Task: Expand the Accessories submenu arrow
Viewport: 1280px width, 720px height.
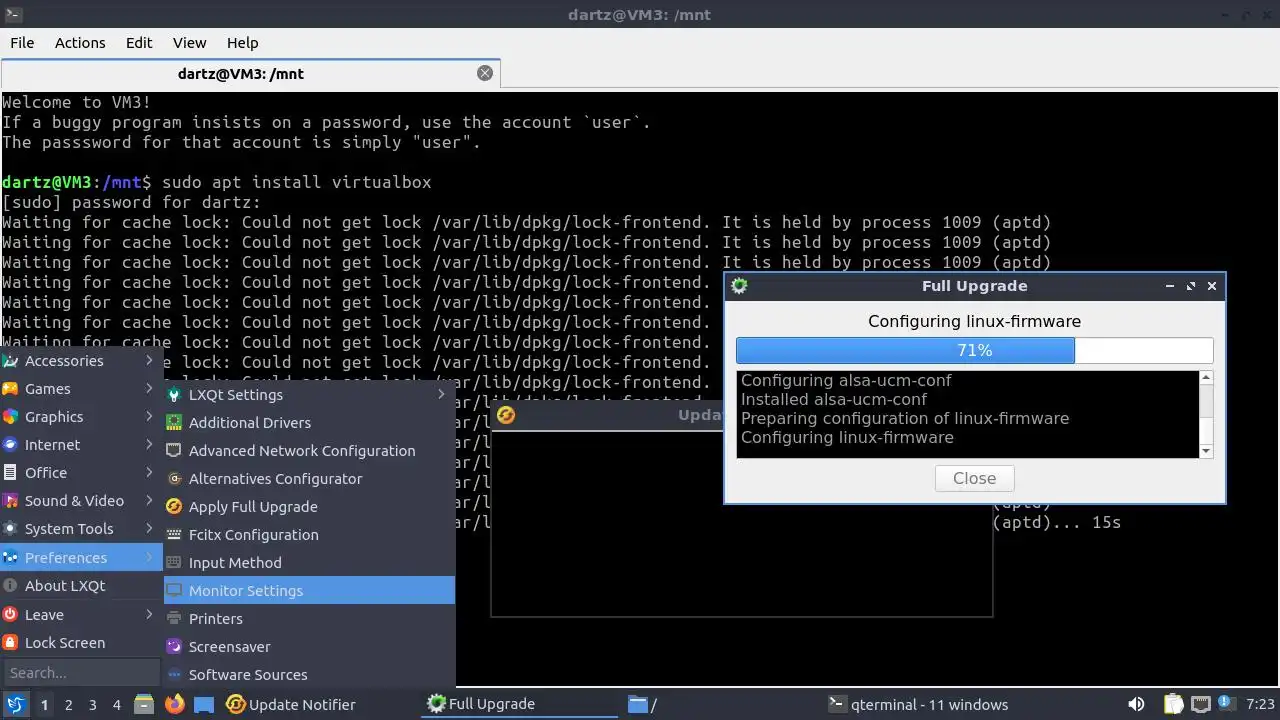Action: coord(149,361)
